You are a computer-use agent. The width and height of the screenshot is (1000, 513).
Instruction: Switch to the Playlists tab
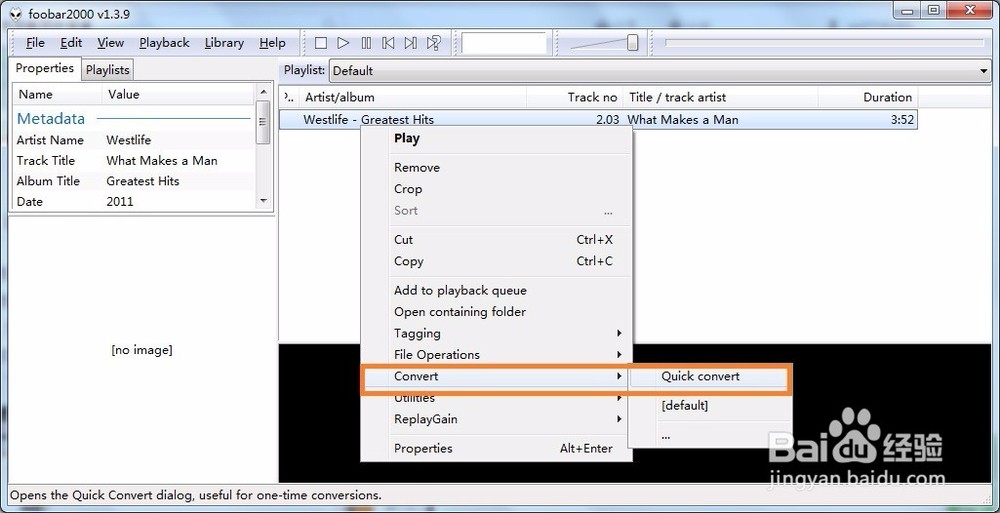[108, 70]
